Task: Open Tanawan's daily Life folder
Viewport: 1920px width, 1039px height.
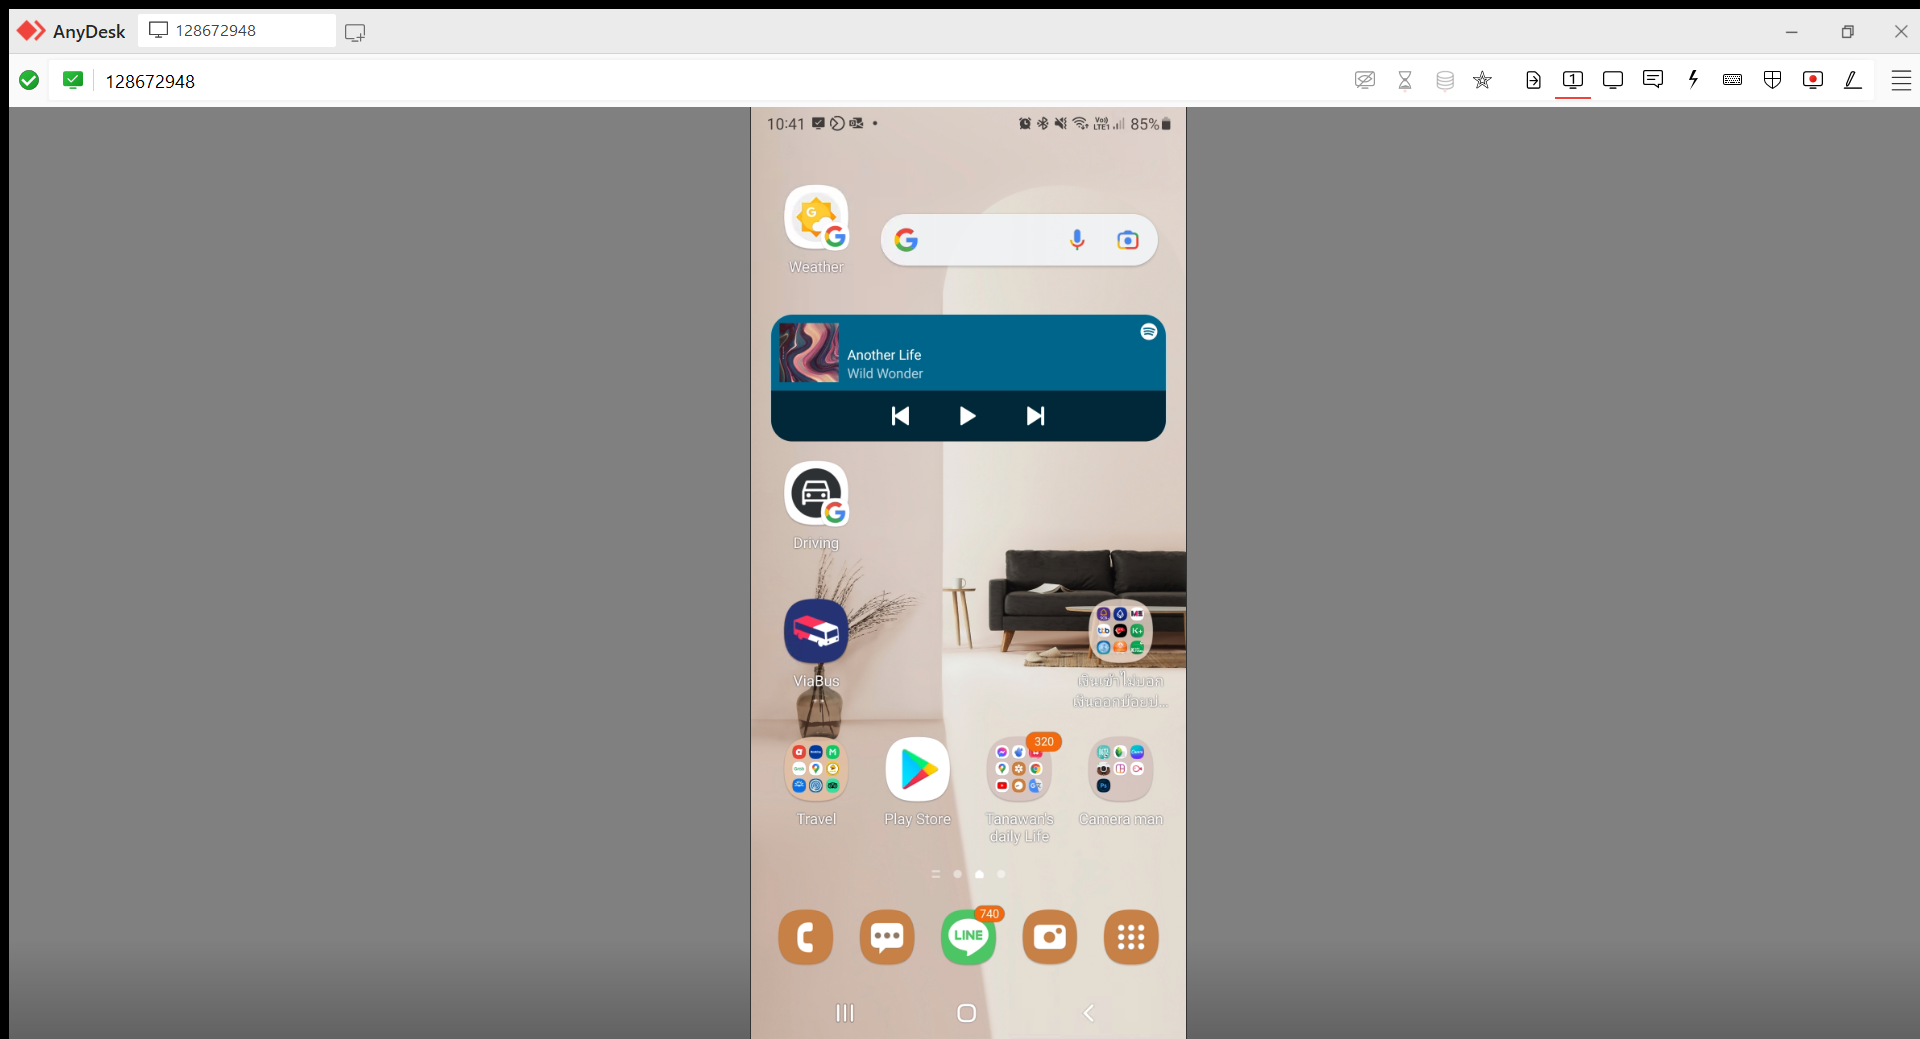Action: (1019, 769)
